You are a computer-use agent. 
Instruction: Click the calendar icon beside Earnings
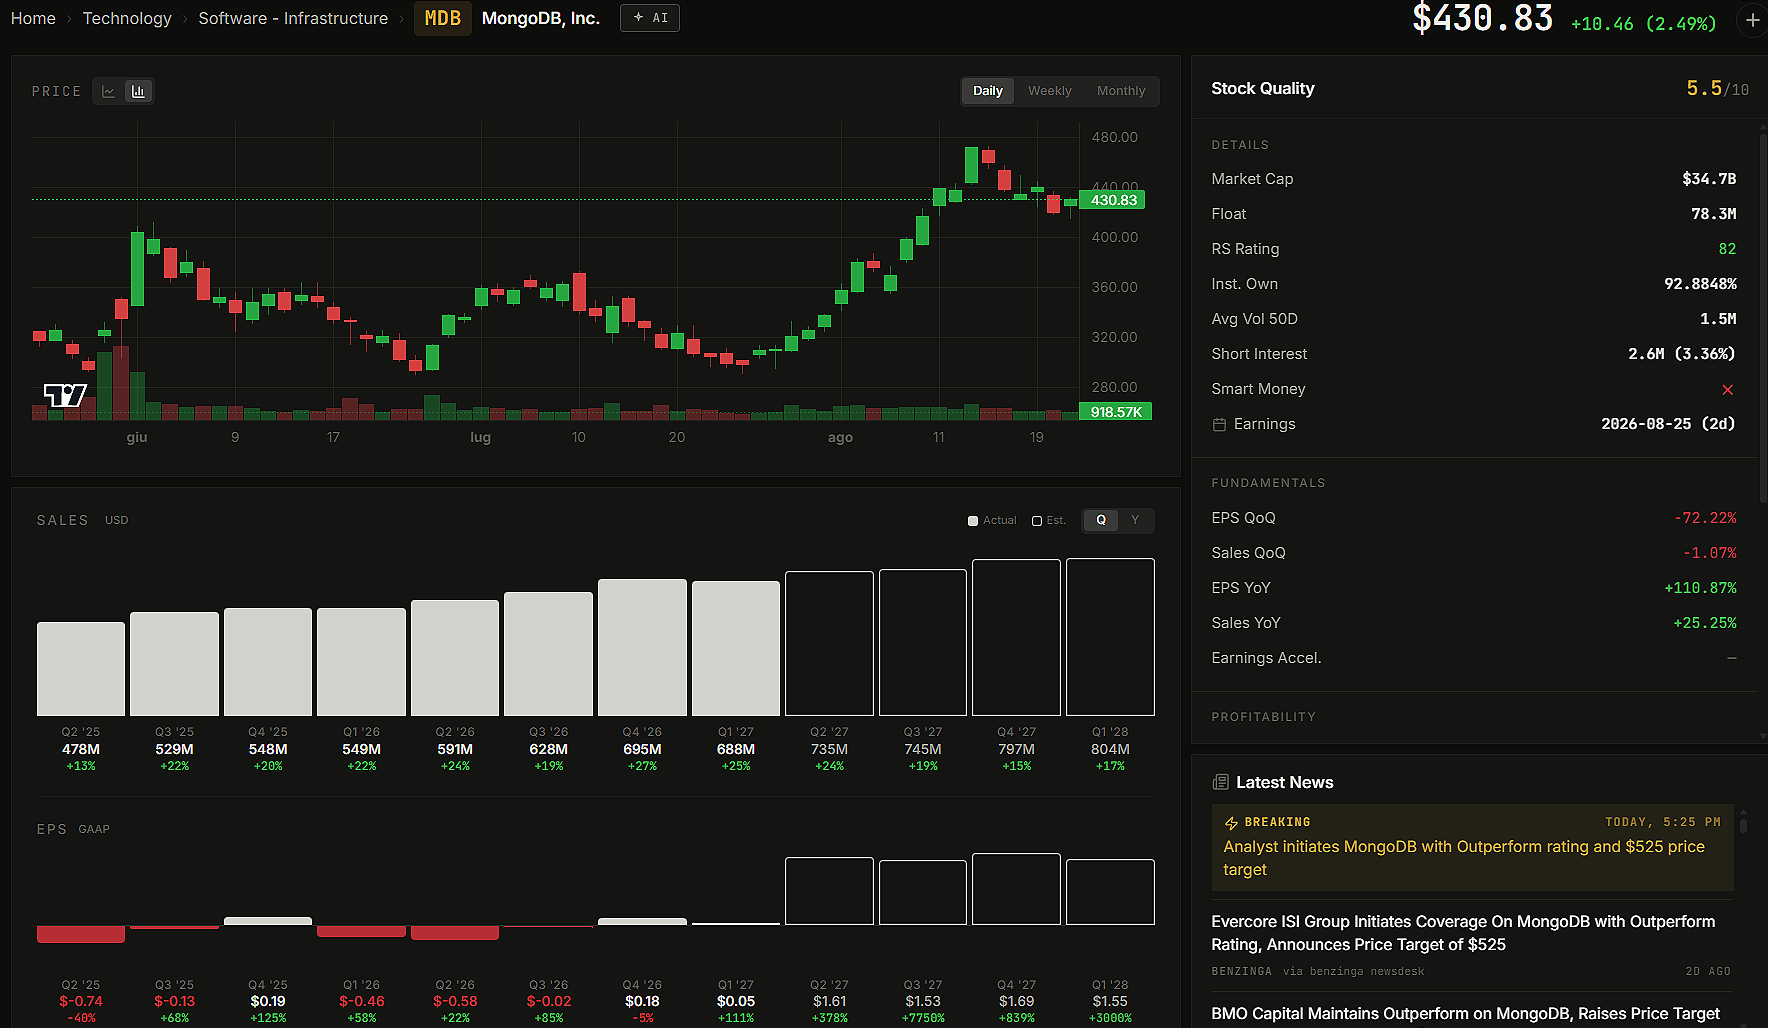[1219, 424]
